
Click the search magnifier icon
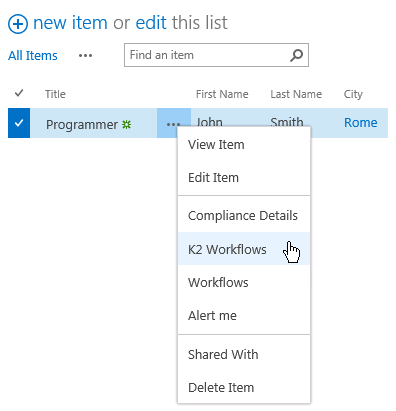296,55
